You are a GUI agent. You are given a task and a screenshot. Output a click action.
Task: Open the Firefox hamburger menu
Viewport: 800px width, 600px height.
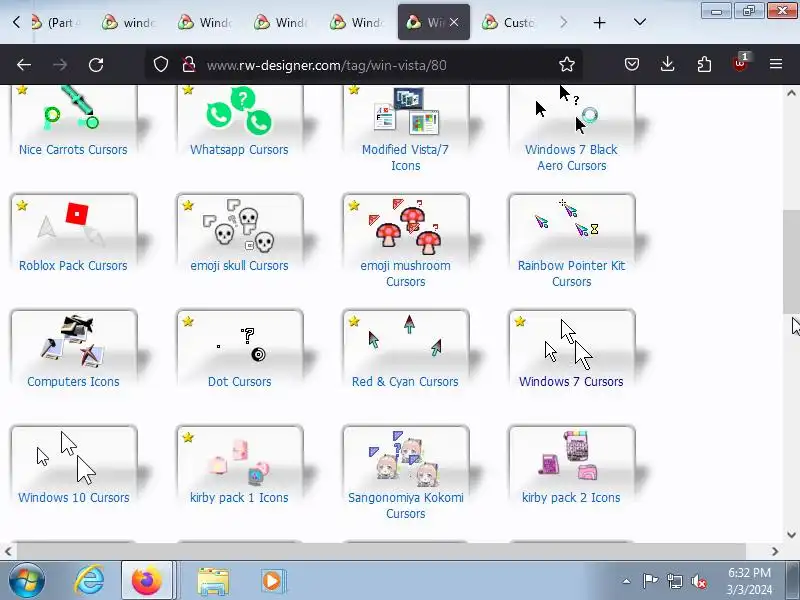tap(776, 64)
